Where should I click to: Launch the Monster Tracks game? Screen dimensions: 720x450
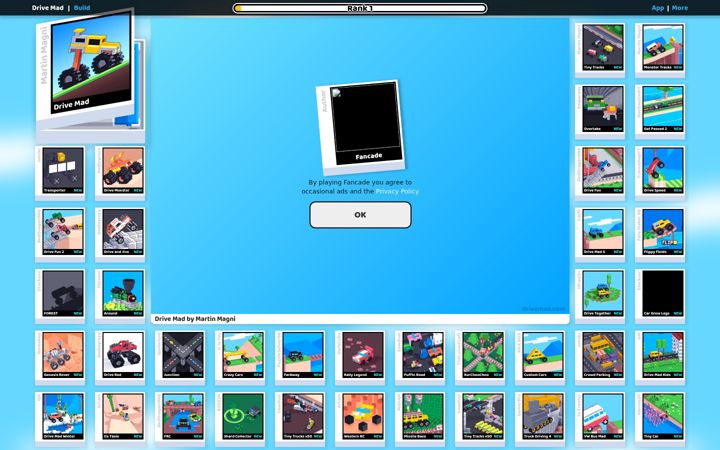(660, 50)
